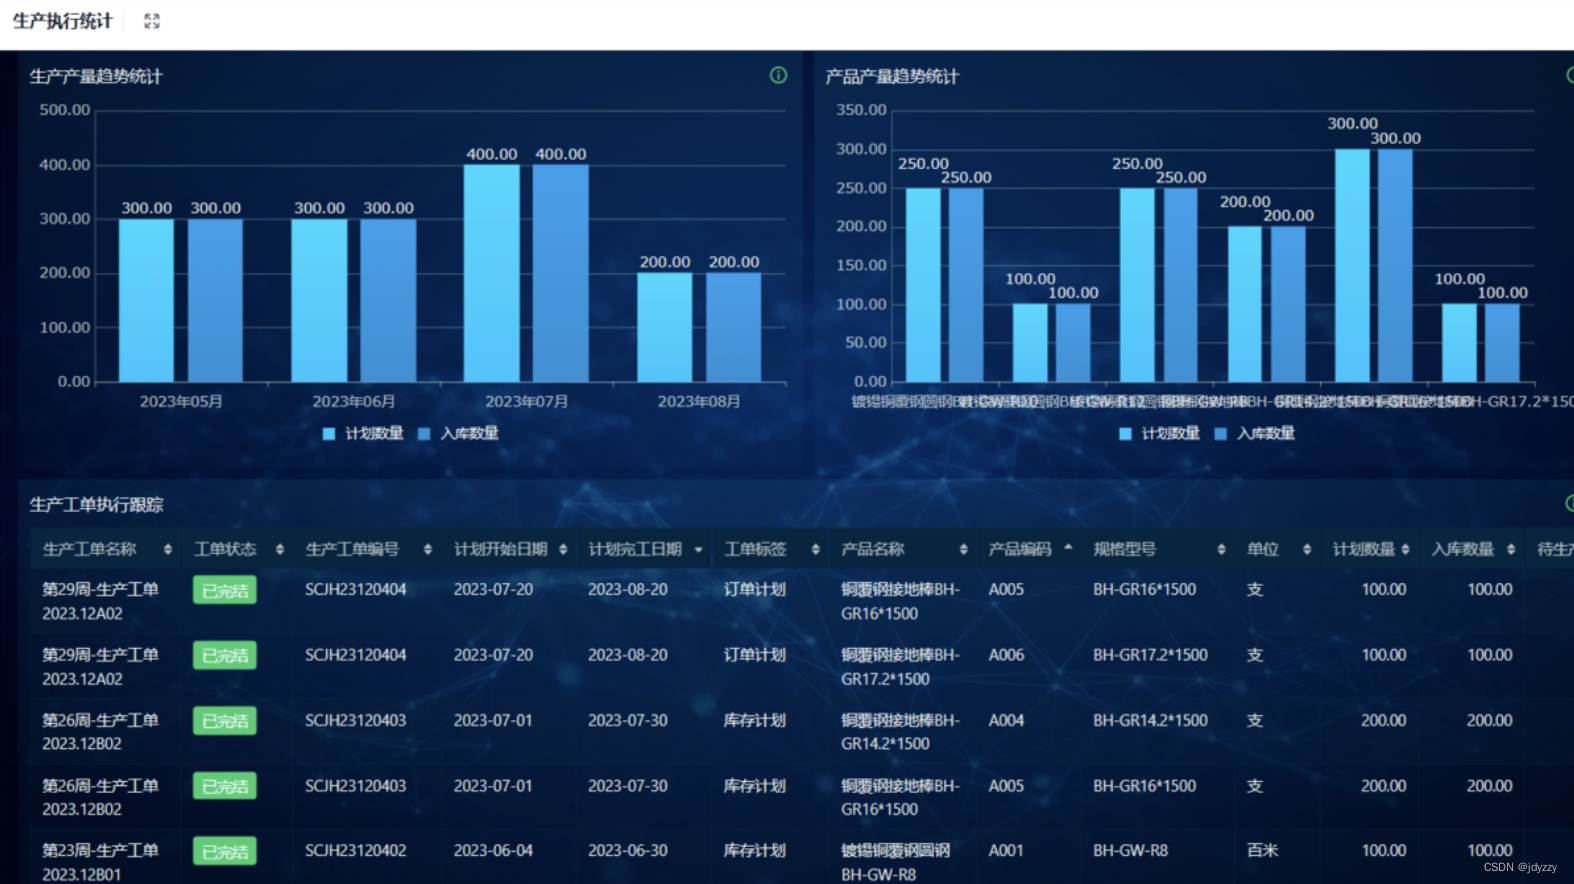Select 2023年07月 axis label

[x=526, y=401]
